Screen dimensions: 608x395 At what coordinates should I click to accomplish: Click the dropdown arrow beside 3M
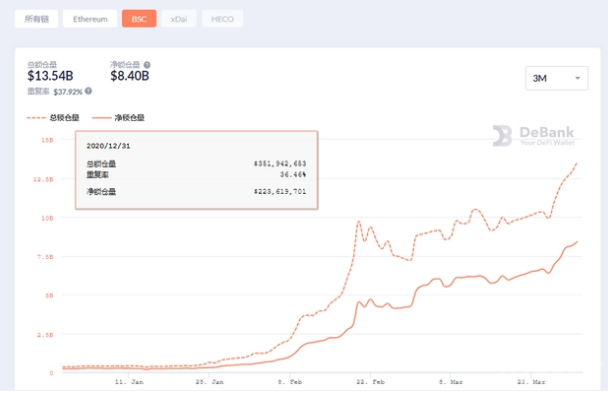point(577,78)
